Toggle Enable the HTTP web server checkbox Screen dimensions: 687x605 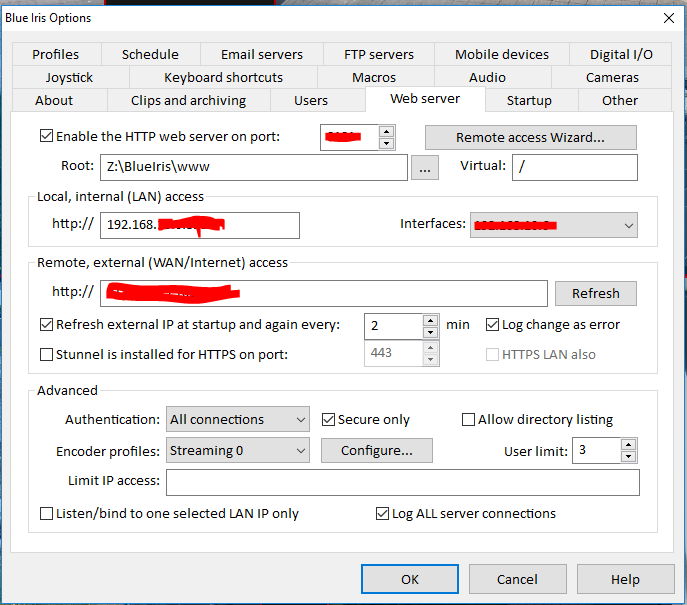[x=46, y=136]
